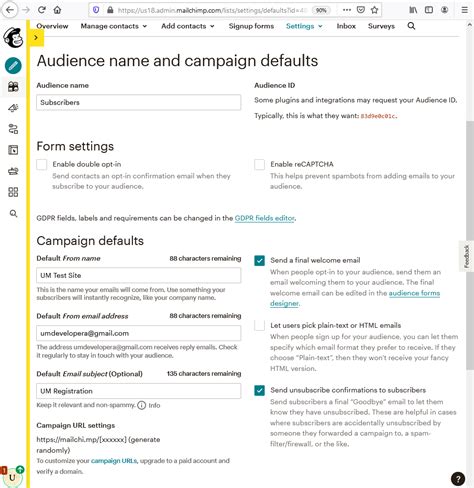Click the browser URL address bar
The width and height of the screenshot is (474, 488).
click(x=213, y=10)
